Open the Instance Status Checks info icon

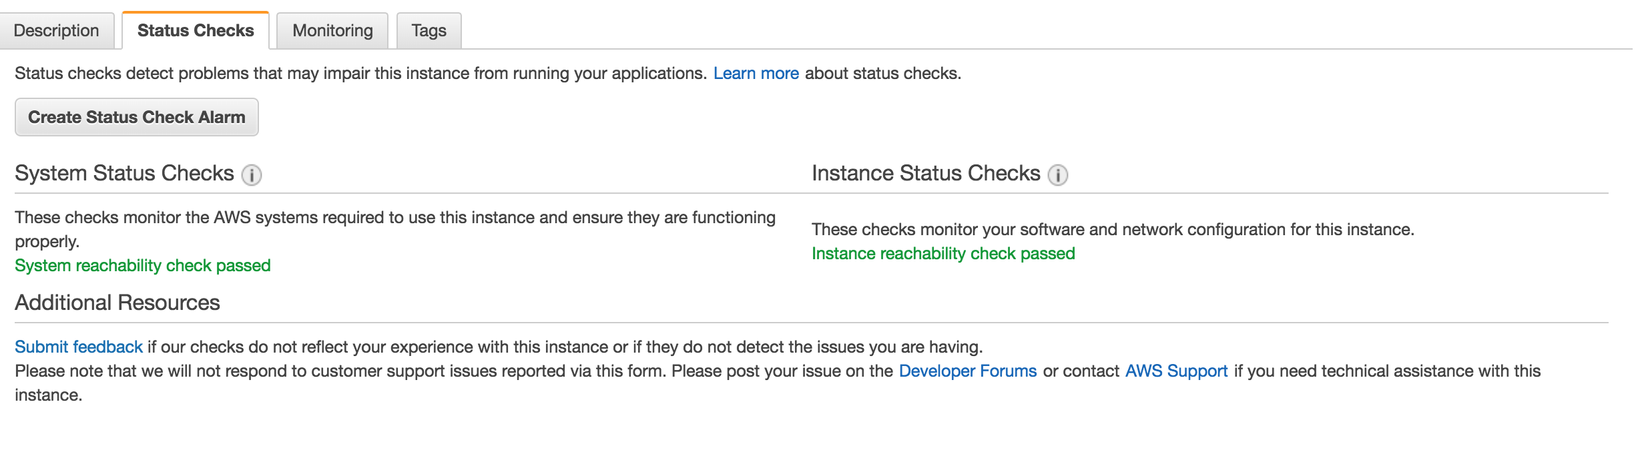1058,175
